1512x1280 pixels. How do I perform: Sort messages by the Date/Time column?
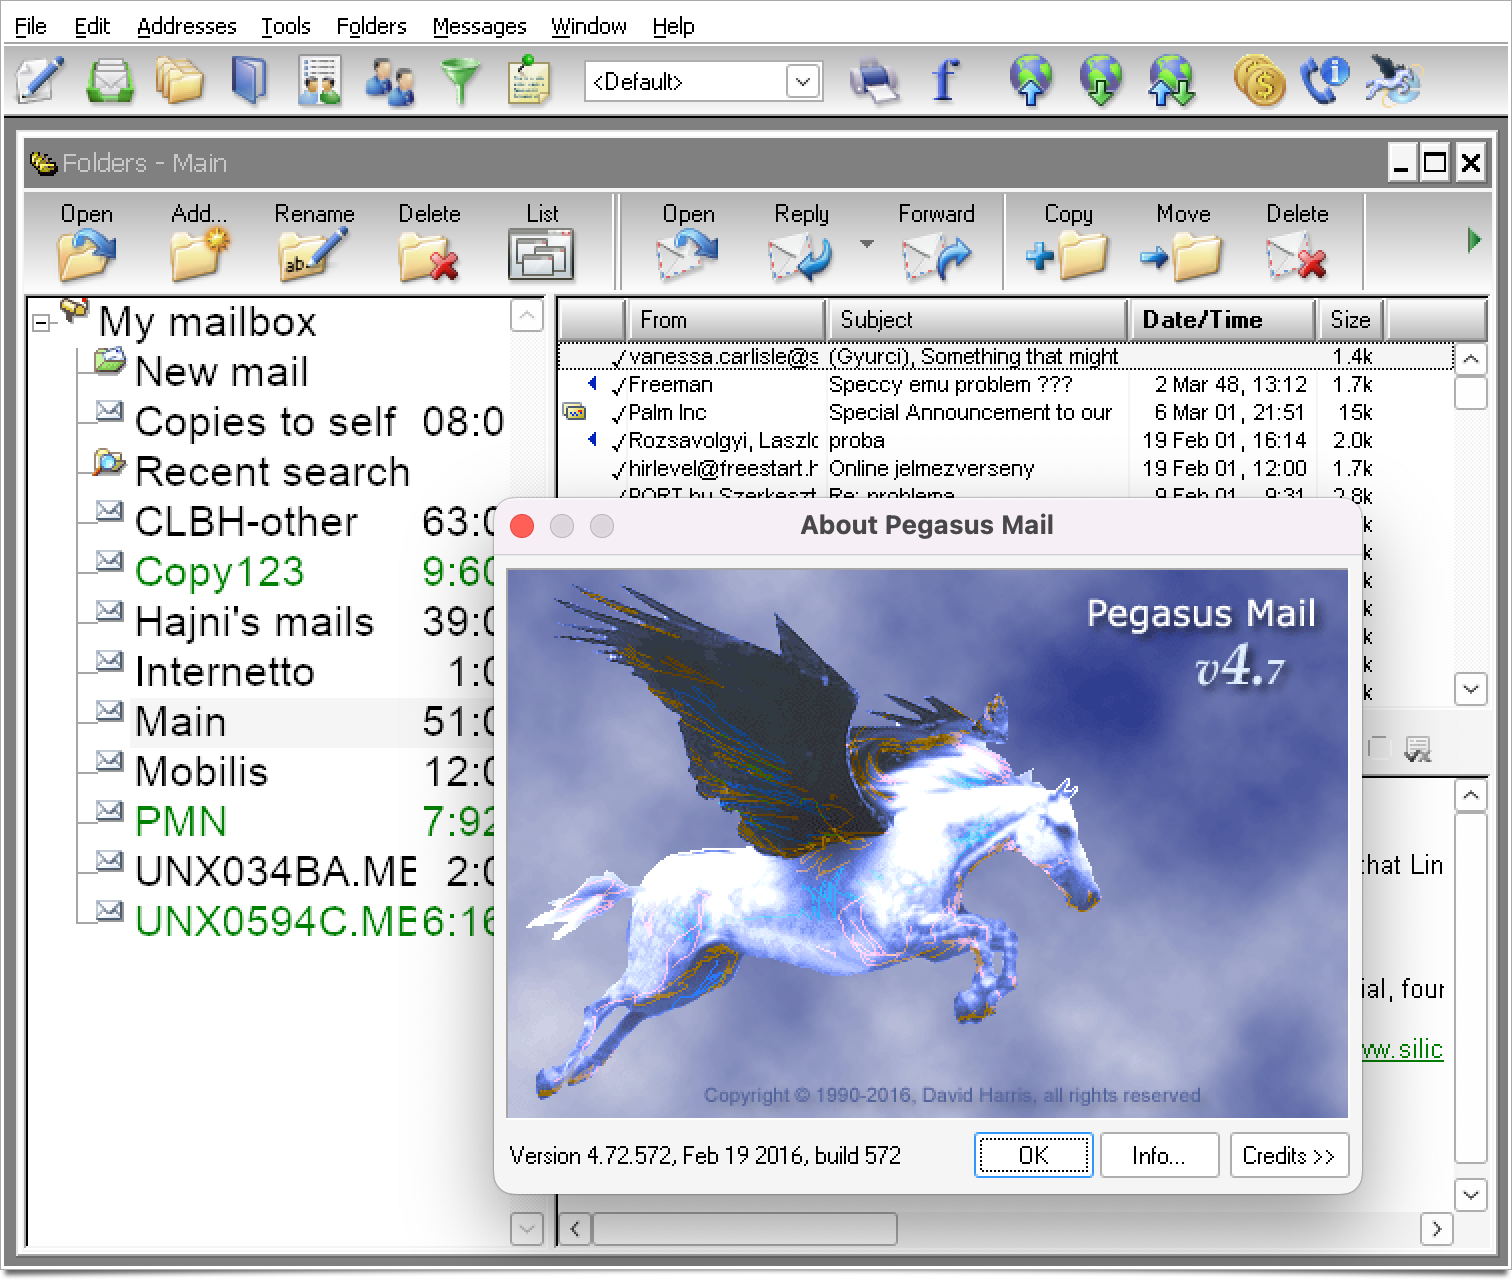point(1221,319)
